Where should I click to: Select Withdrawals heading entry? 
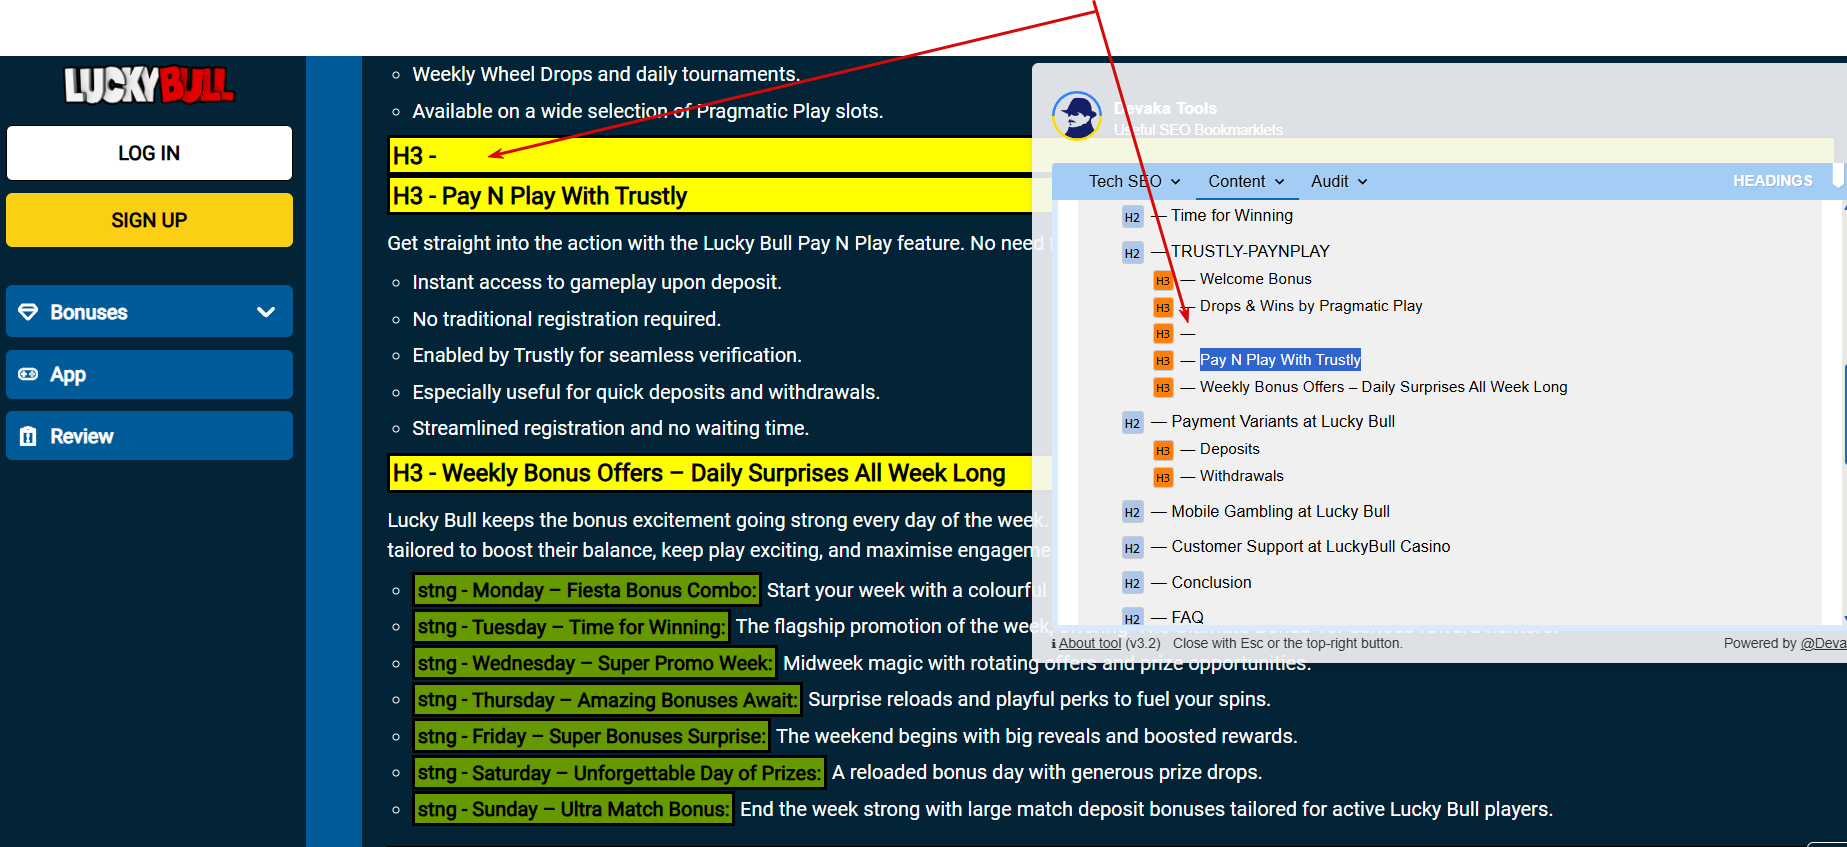tap(1241, 476)
